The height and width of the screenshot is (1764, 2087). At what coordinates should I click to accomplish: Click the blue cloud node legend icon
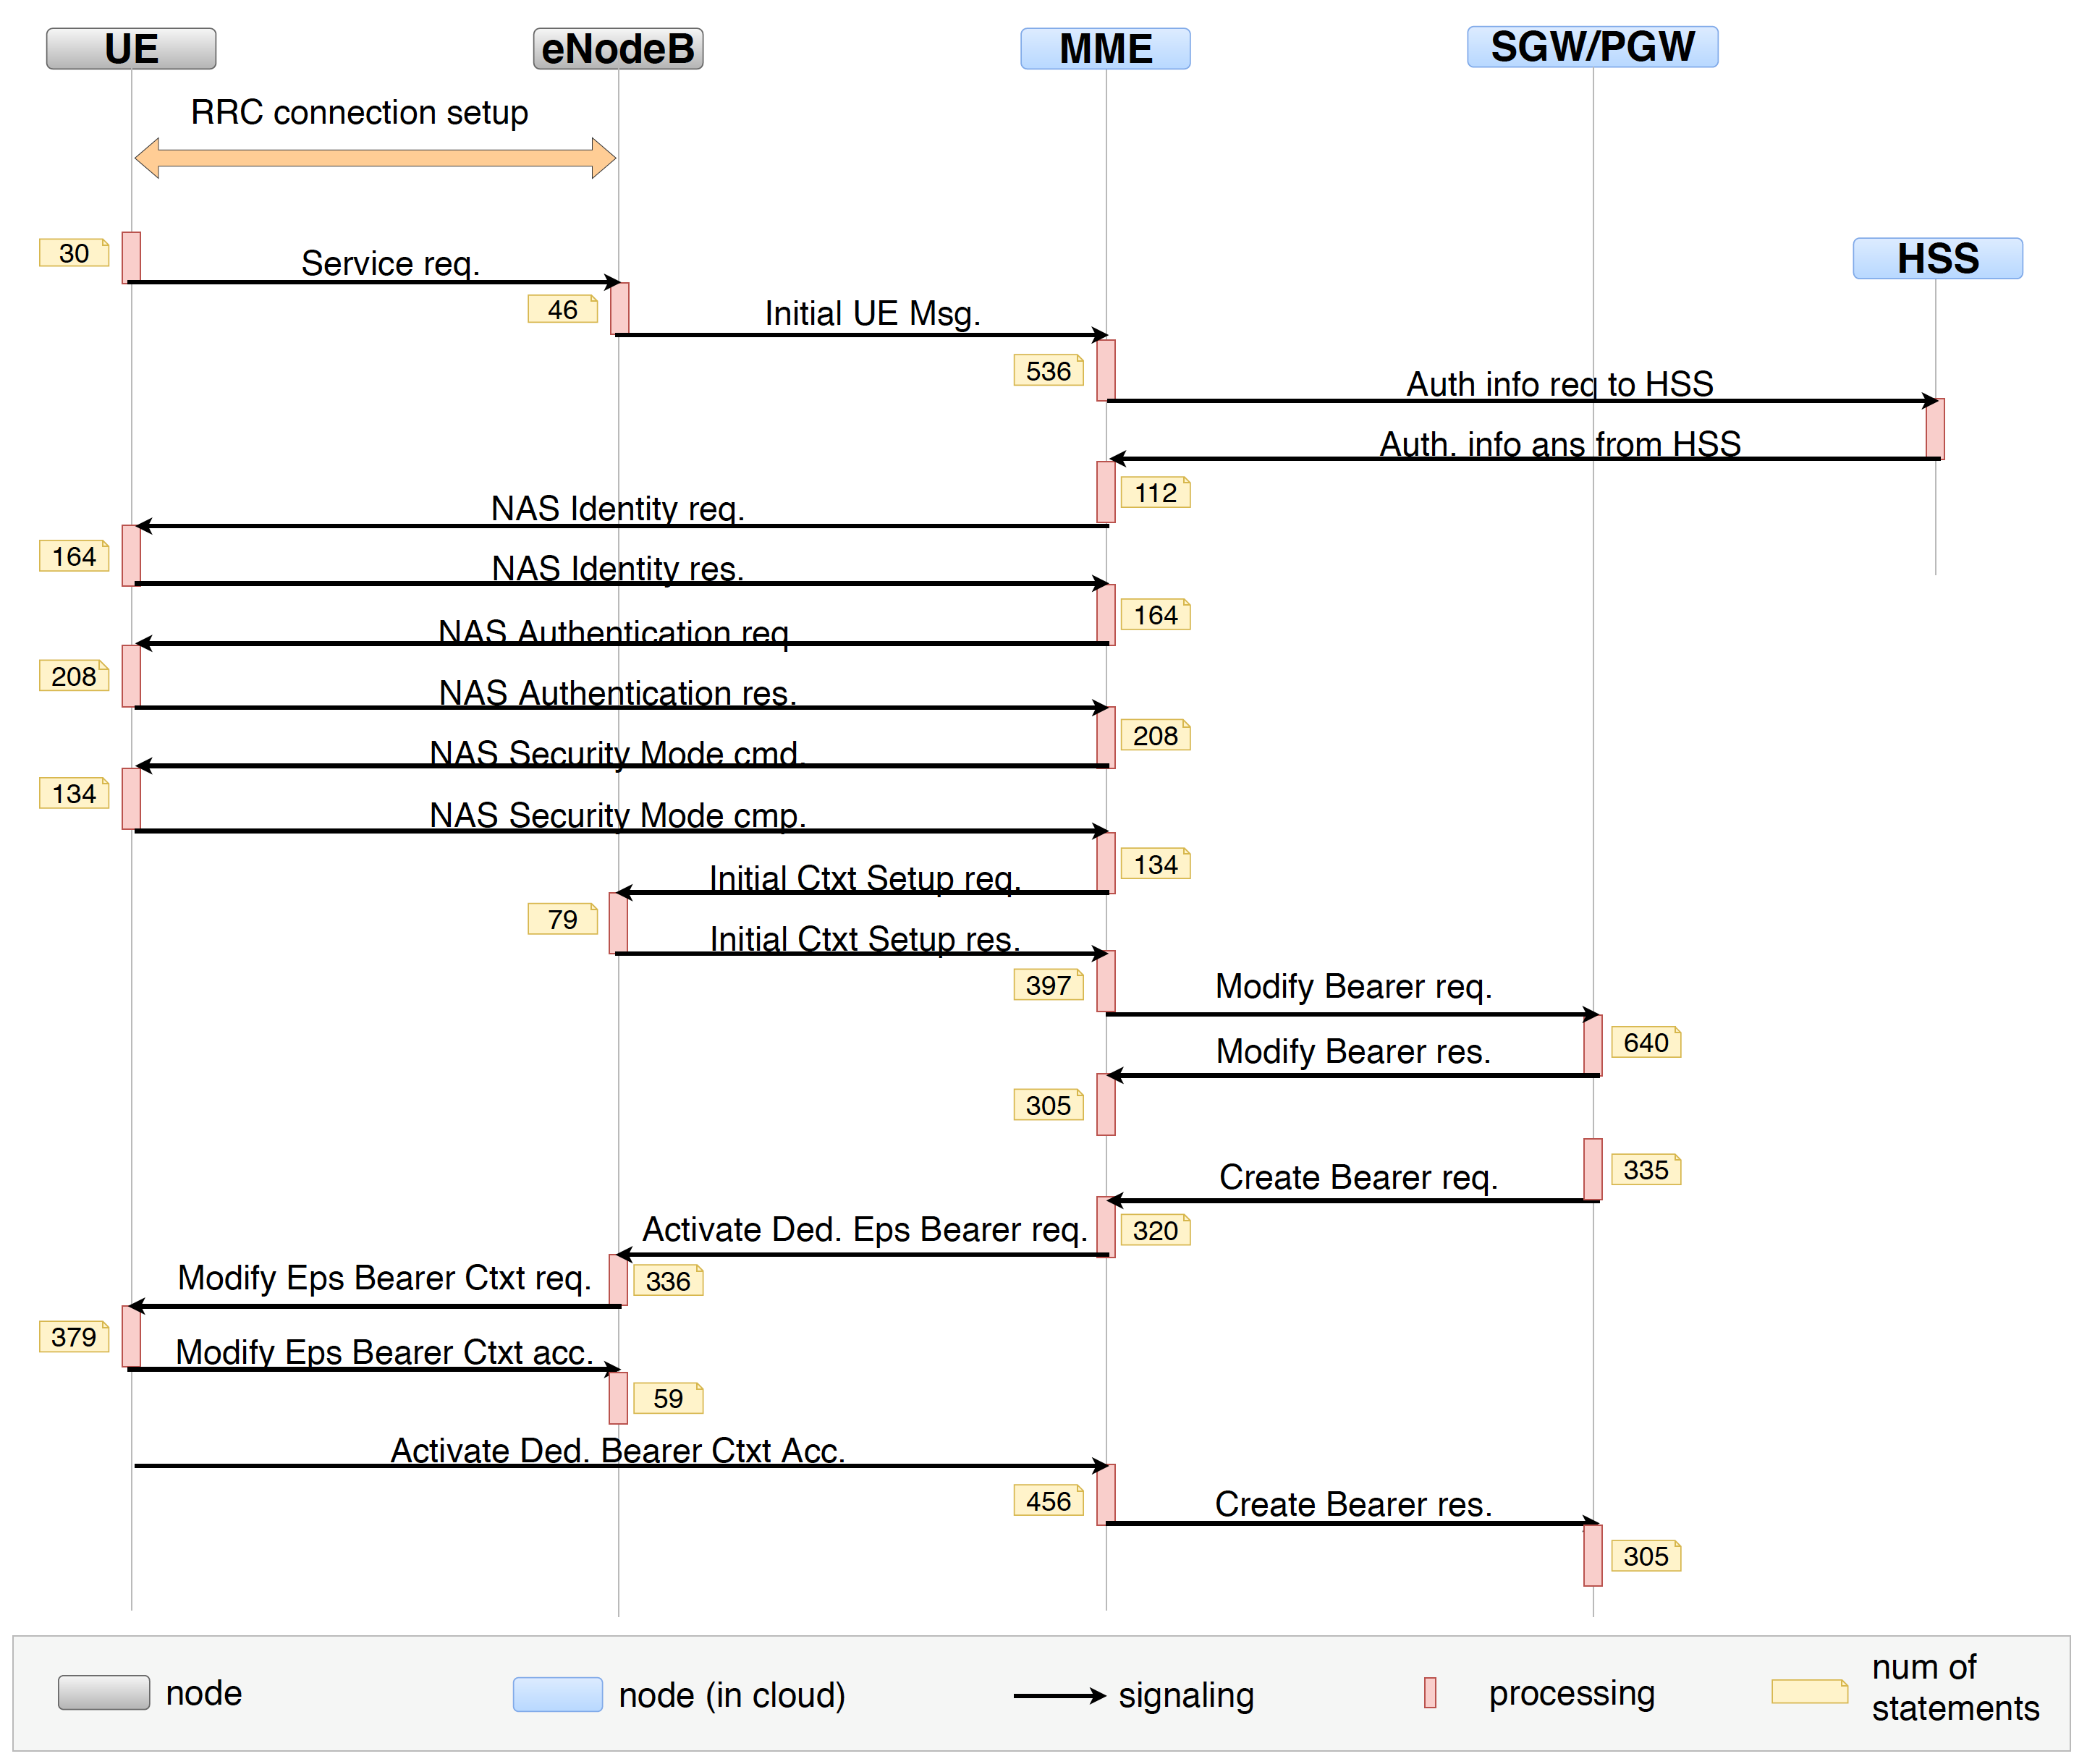[557, 1694]
